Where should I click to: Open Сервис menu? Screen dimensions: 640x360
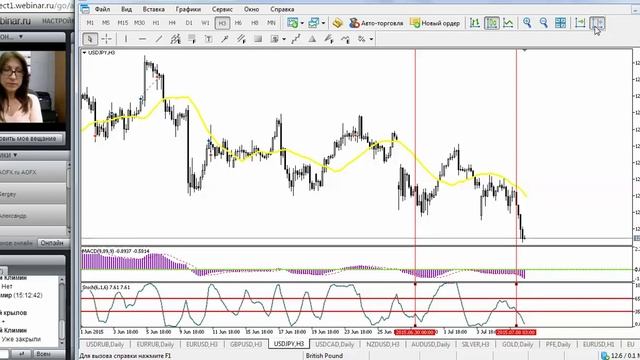pyautogui.click(x=222, y=9)
